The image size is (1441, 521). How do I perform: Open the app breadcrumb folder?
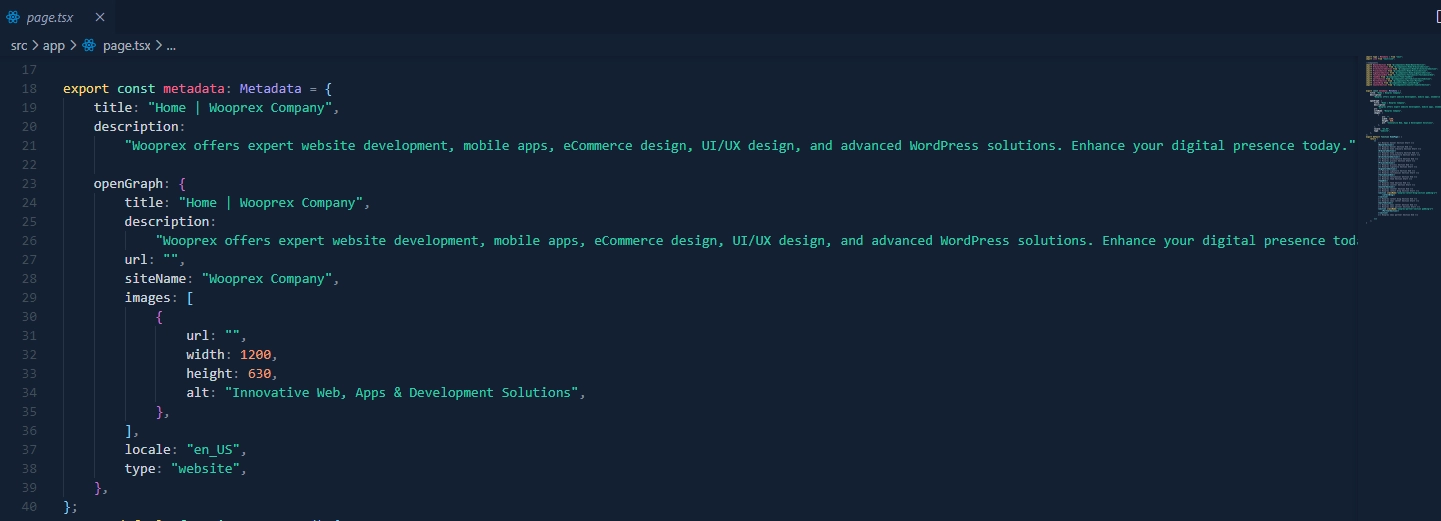click(54, 45)
